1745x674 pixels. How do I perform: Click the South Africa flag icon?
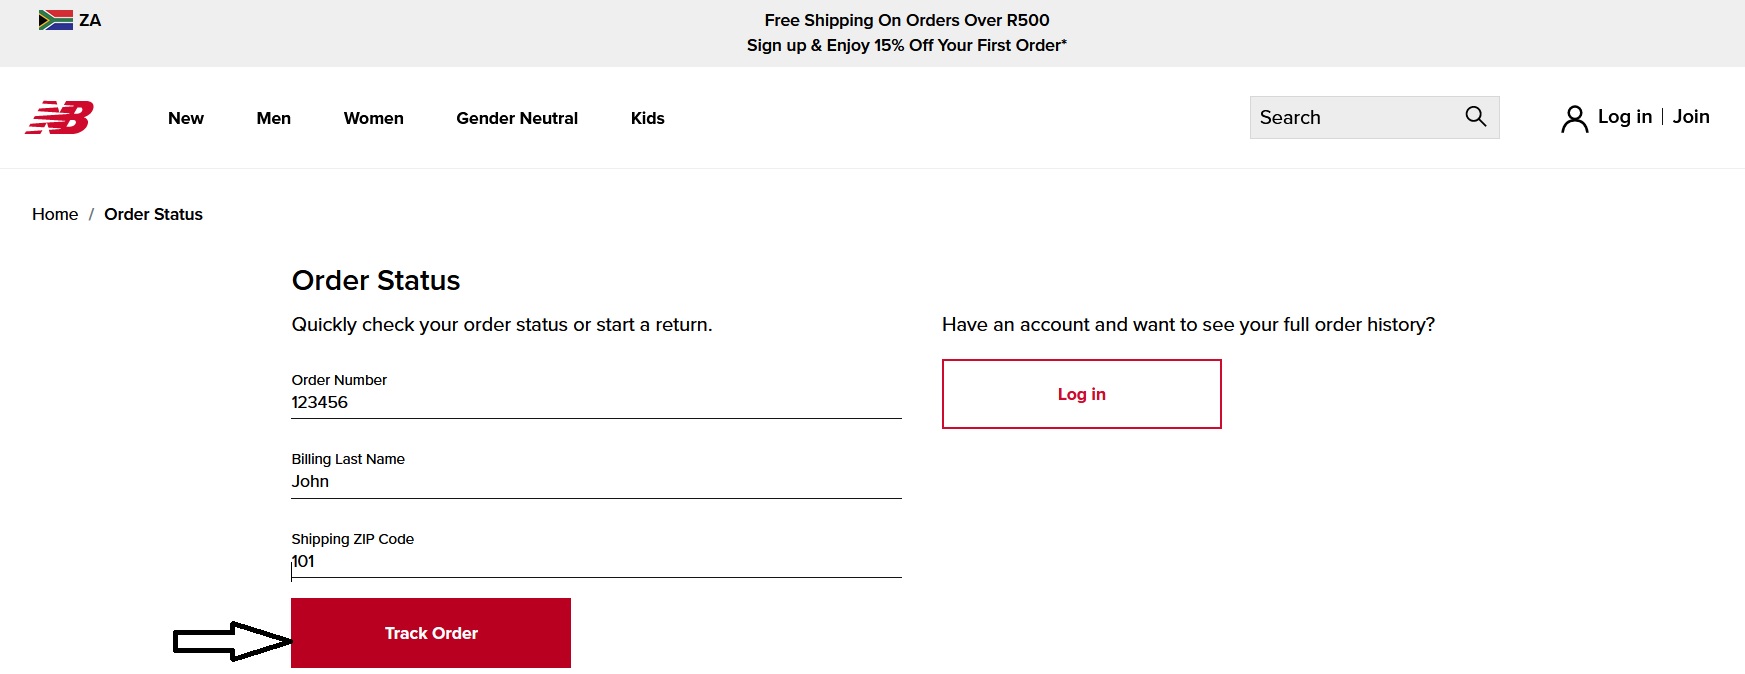click(x=55, y=20)
